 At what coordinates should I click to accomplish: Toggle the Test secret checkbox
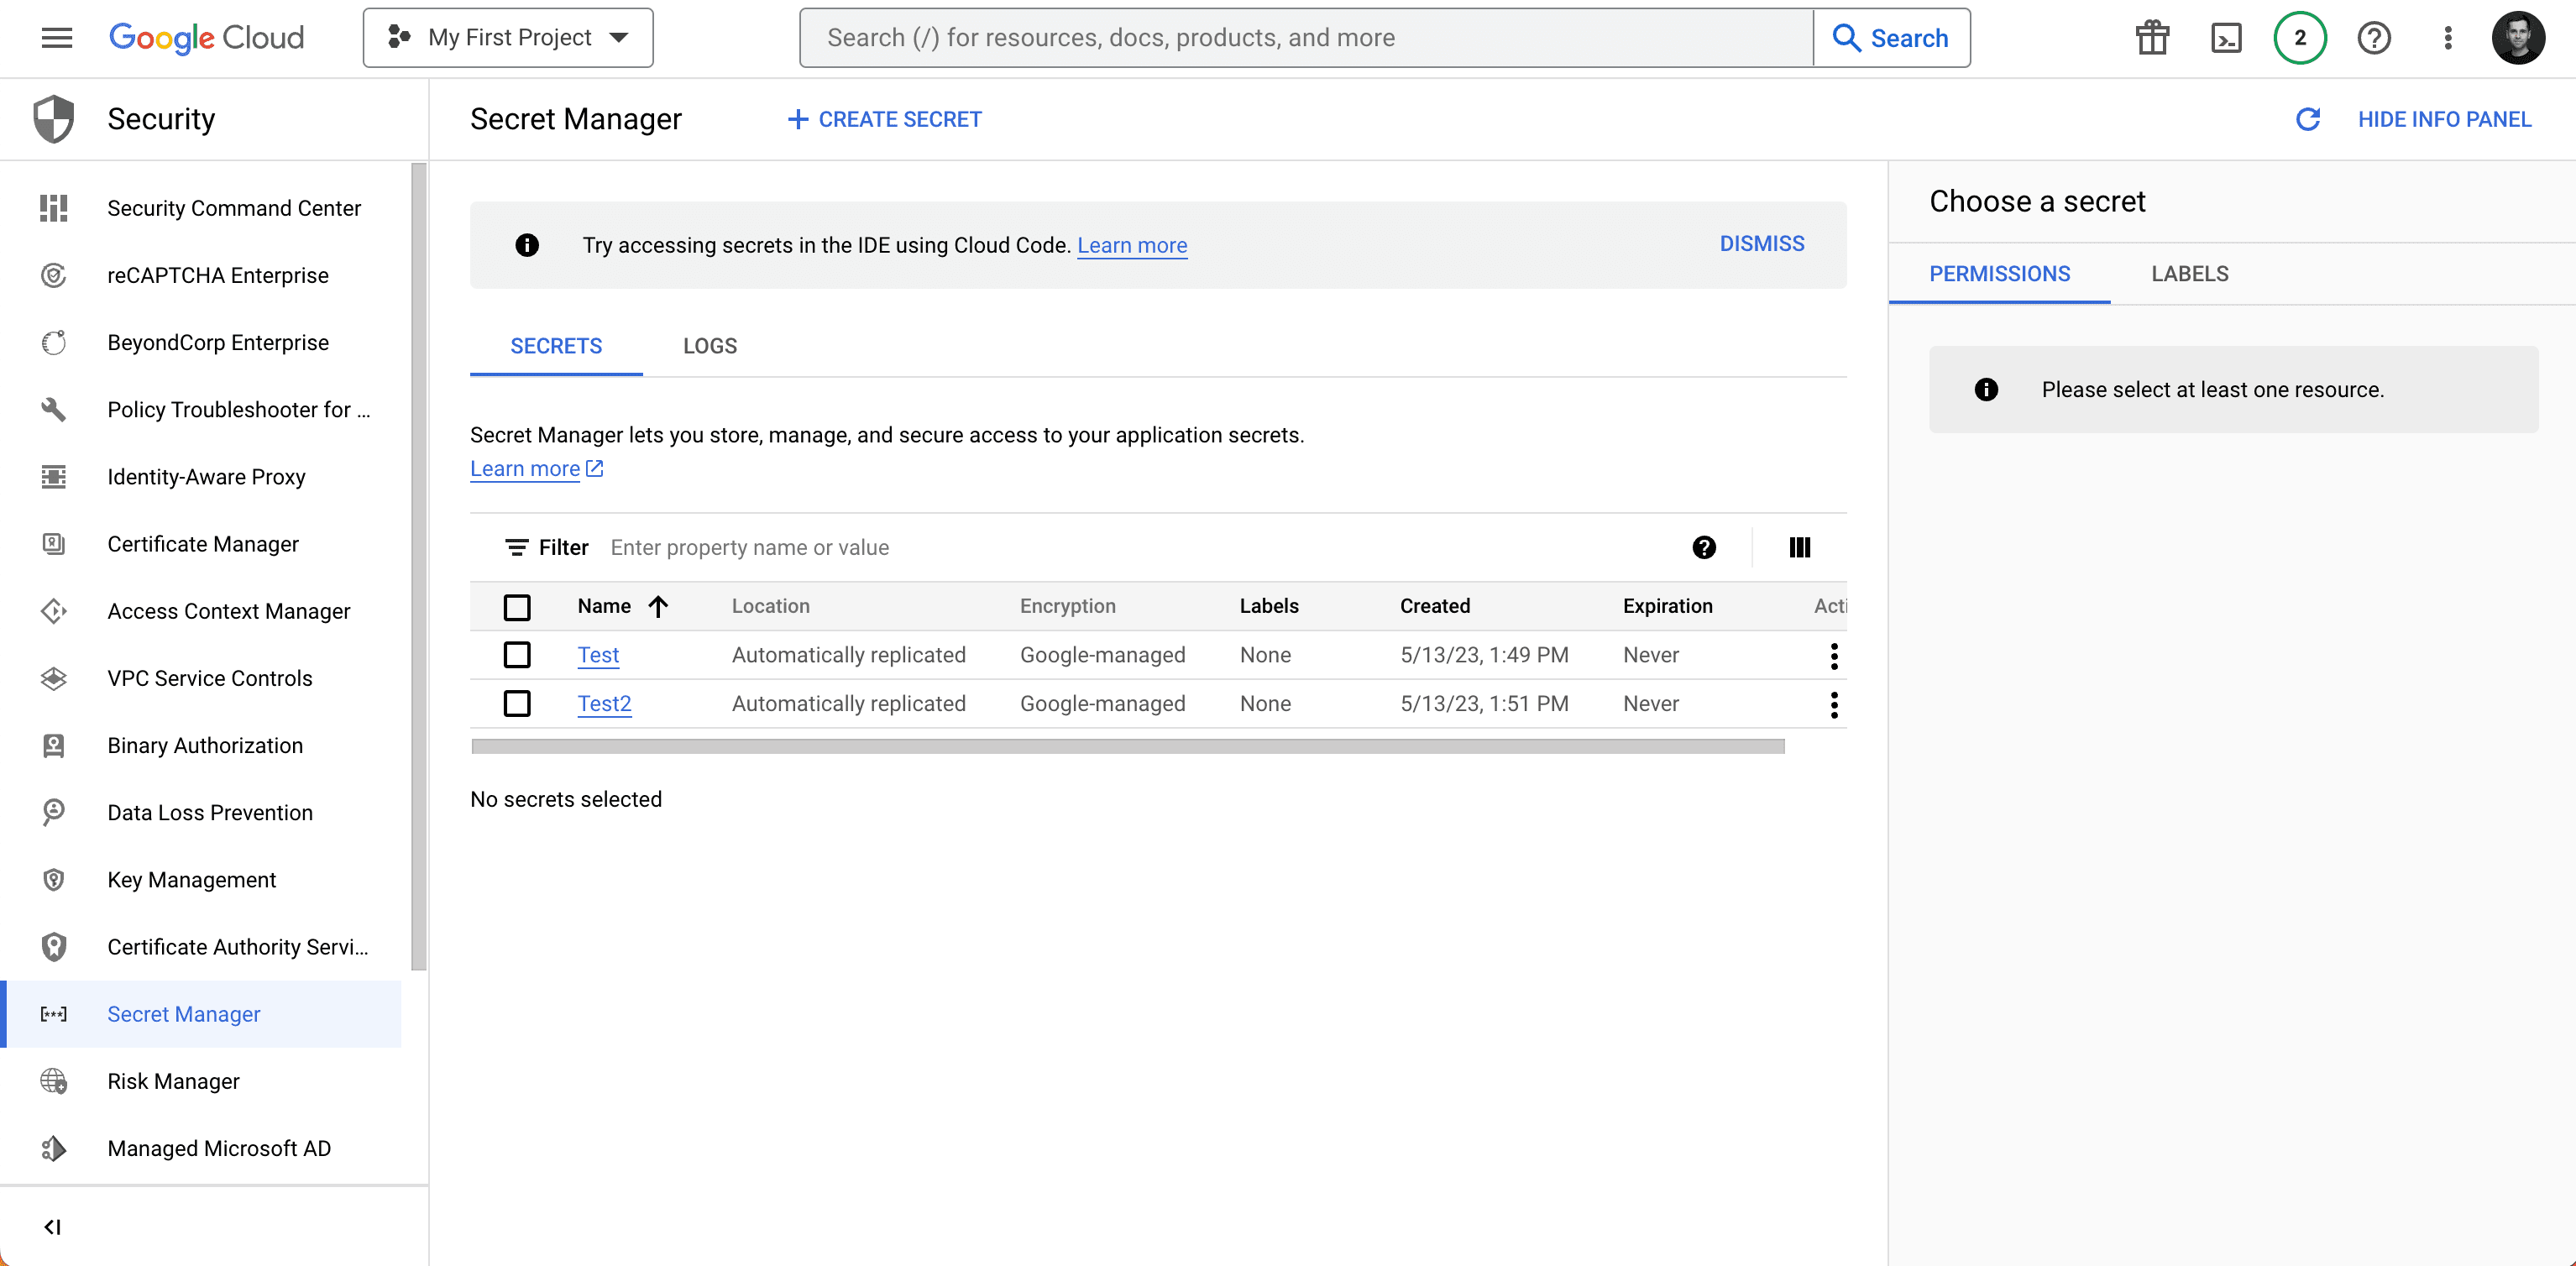[517, 655]
